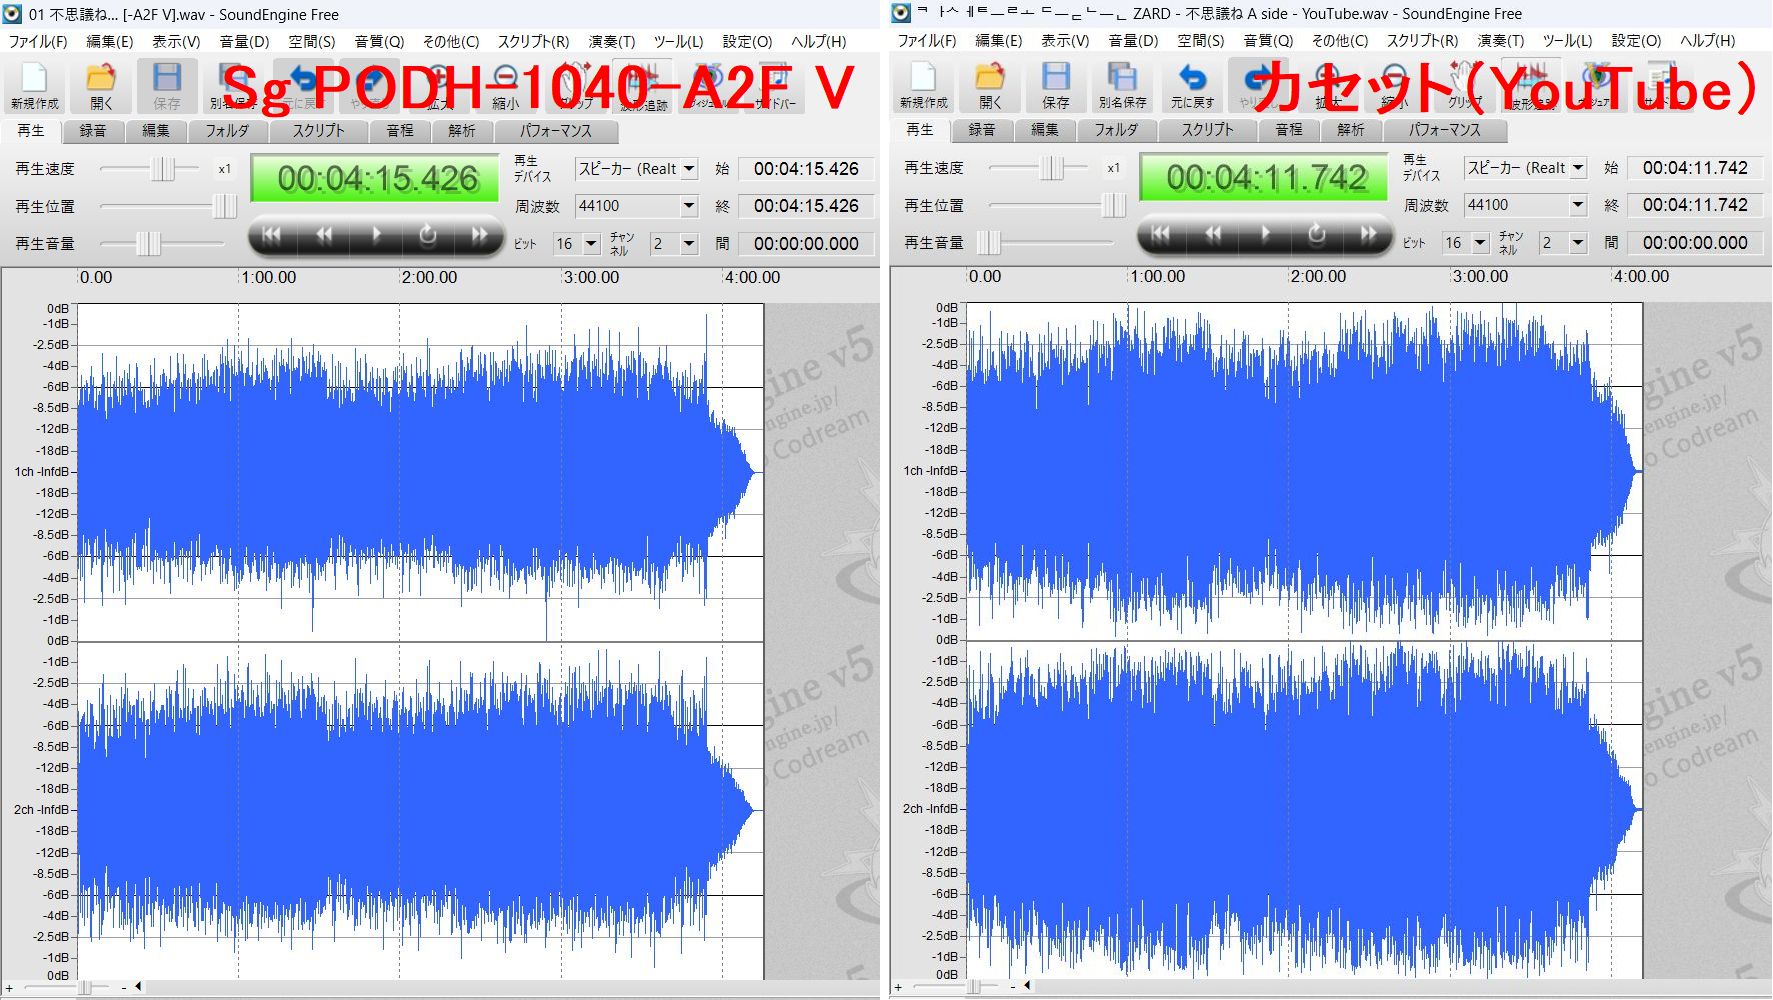Click 保存 floppy icon in left A2F V window
Viewport: 1773px width, 1000px height.
click(167, 85)
